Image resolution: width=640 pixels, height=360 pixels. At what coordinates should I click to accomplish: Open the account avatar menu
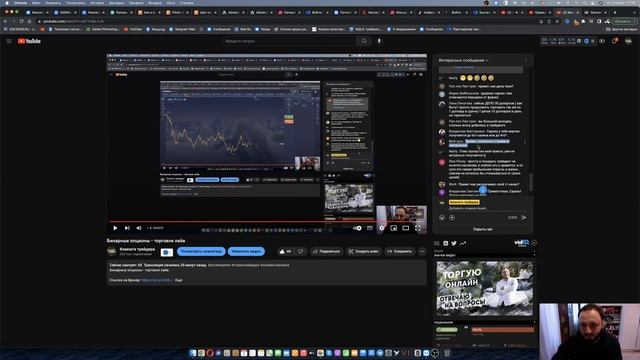(x=629, y=41)
